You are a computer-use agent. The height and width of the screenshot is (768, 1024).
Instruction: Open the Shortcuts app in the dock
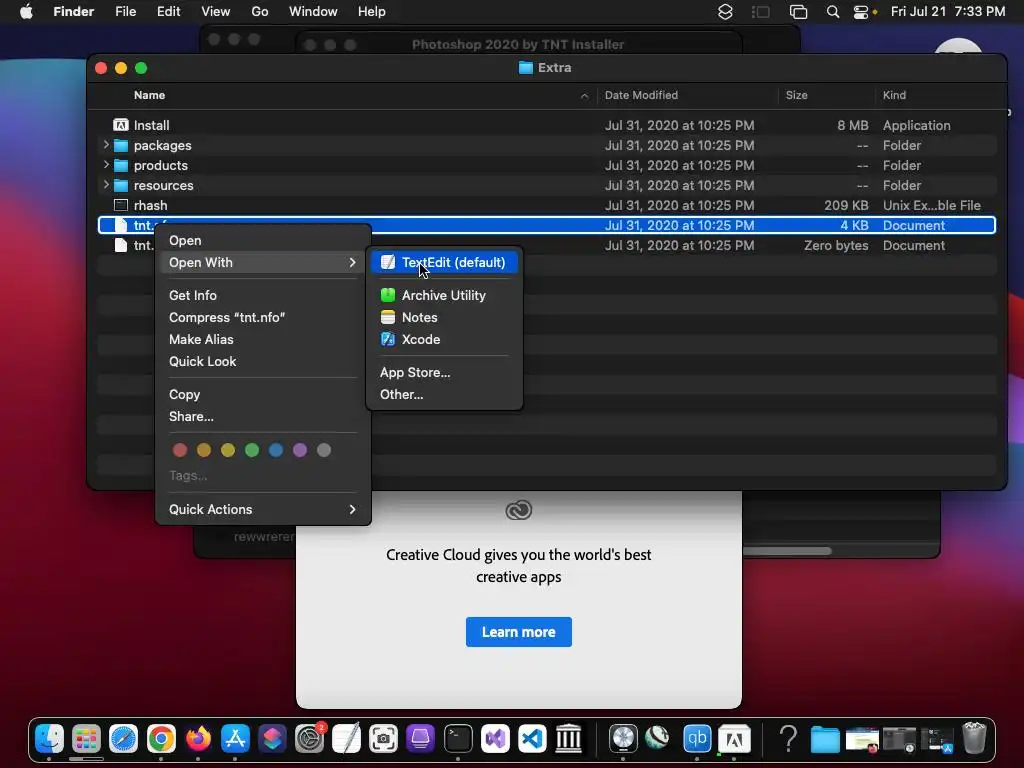272,739
